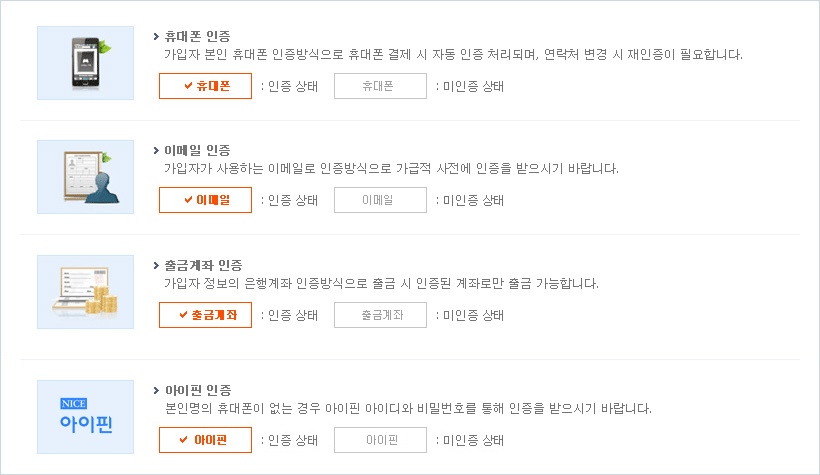Open the 휴대폰 인증 heading

197,36
